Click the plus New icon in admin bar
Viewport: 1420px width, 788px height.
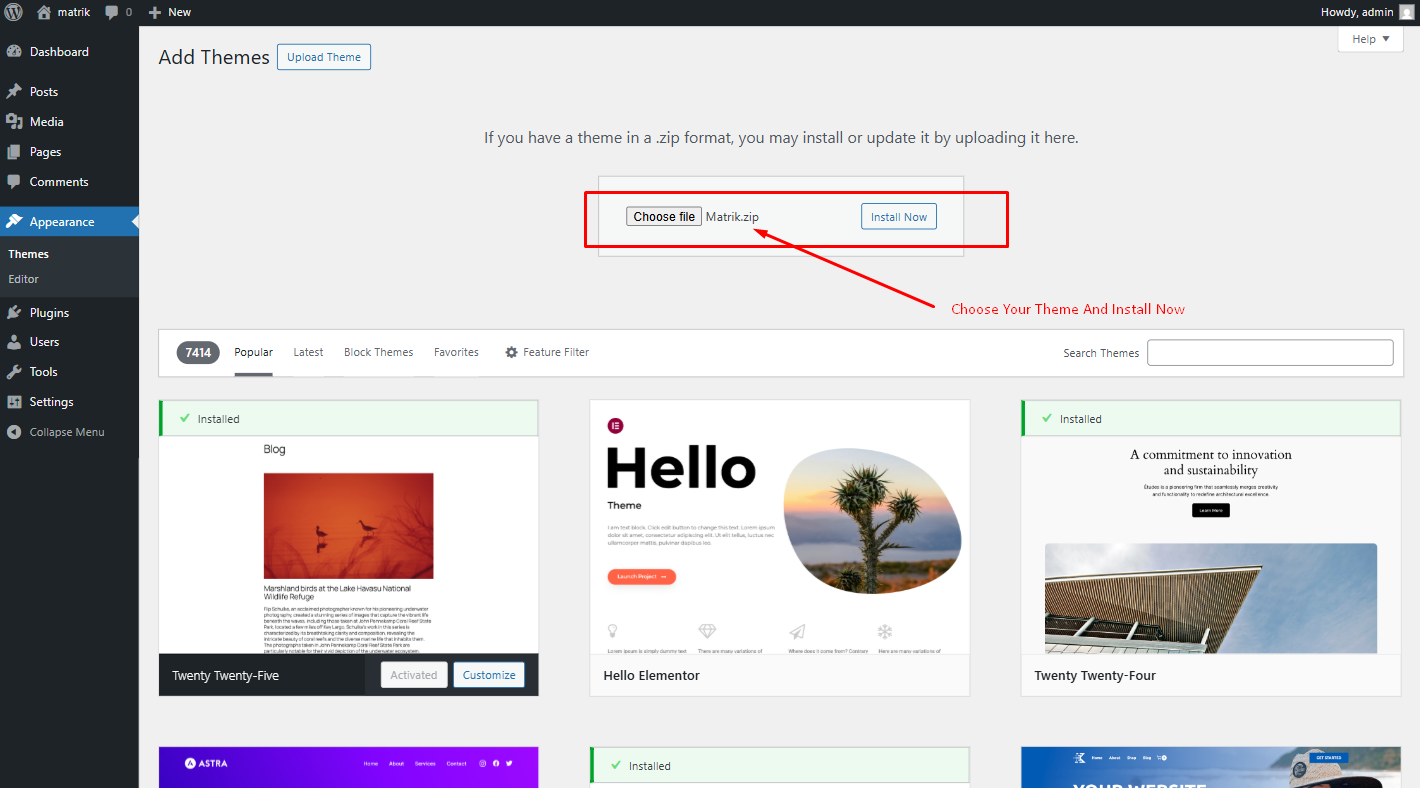pyautogui.click(x=154, y=12)
